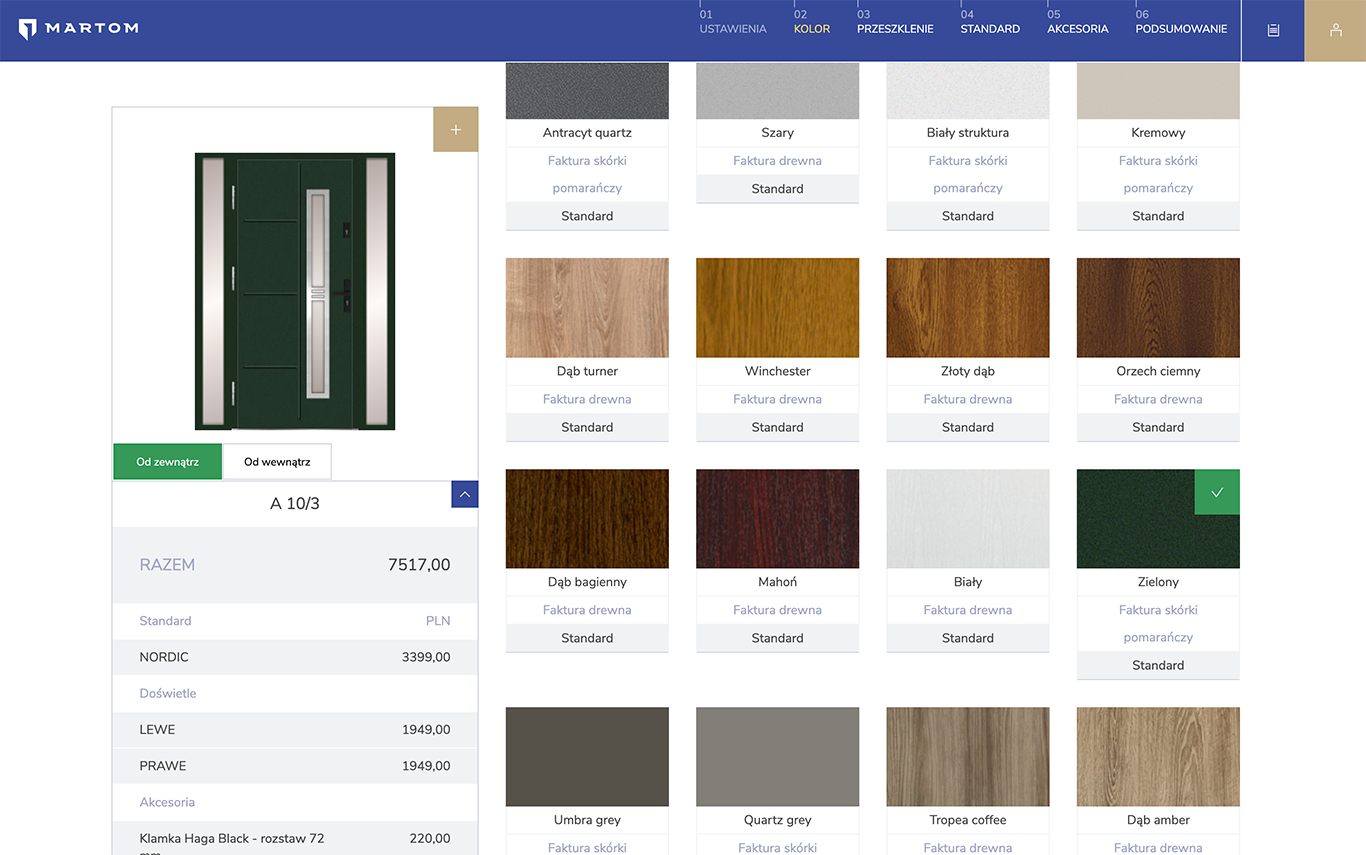Open the Przeszklenie step
Screen dimensions: 1366x855
(x=895, y=23)
